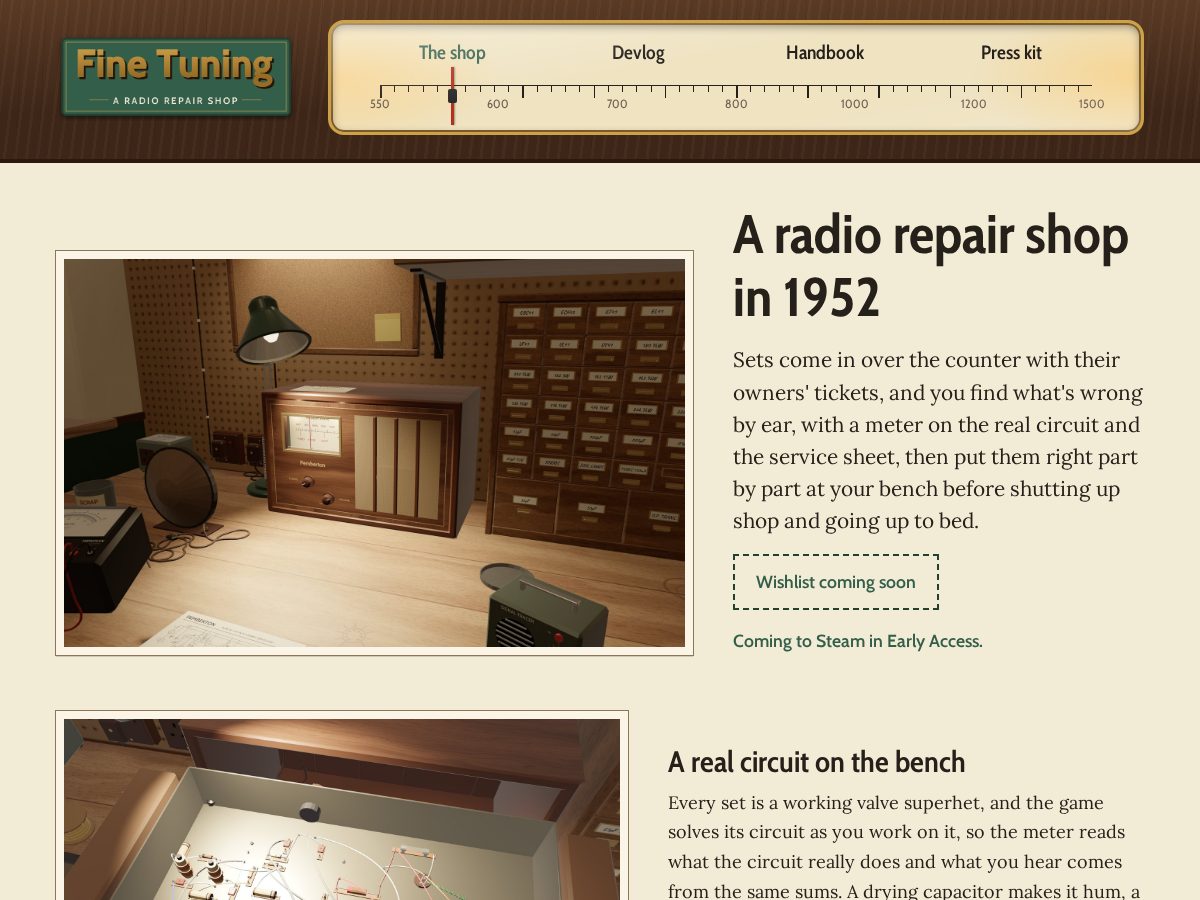This screenshot has height=900, width=1200.
Task: Click the 'A radio repair shop in 1952' heading
Action: 931,266
